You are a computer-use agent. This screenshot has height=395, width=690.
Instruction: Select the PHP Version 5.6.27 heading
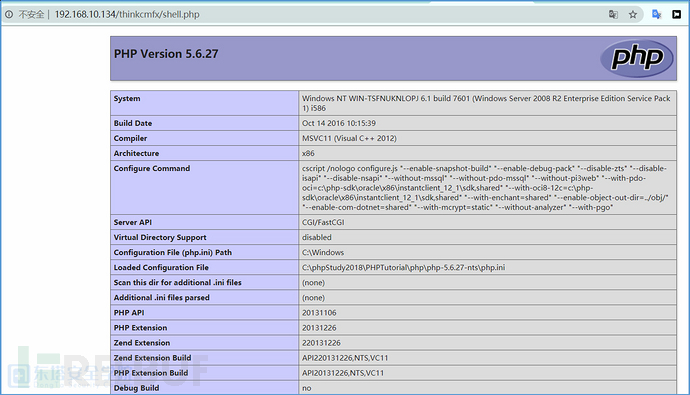tap(166, 54)
